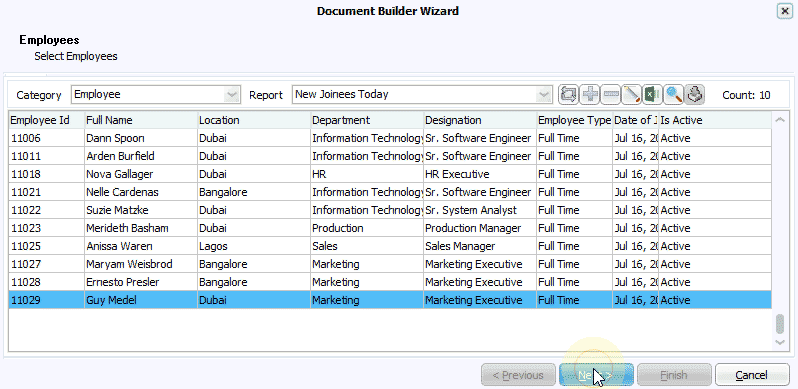The width and height of the screenshot is (798, 389).
Task: Sort by Full Name column header
Action: click(x=141, y=120)
